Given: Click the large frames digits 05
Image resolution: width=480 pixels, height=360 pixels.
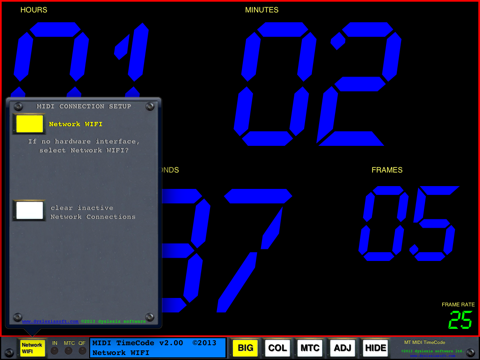Looking at the screenshot, I should [409, 223].
